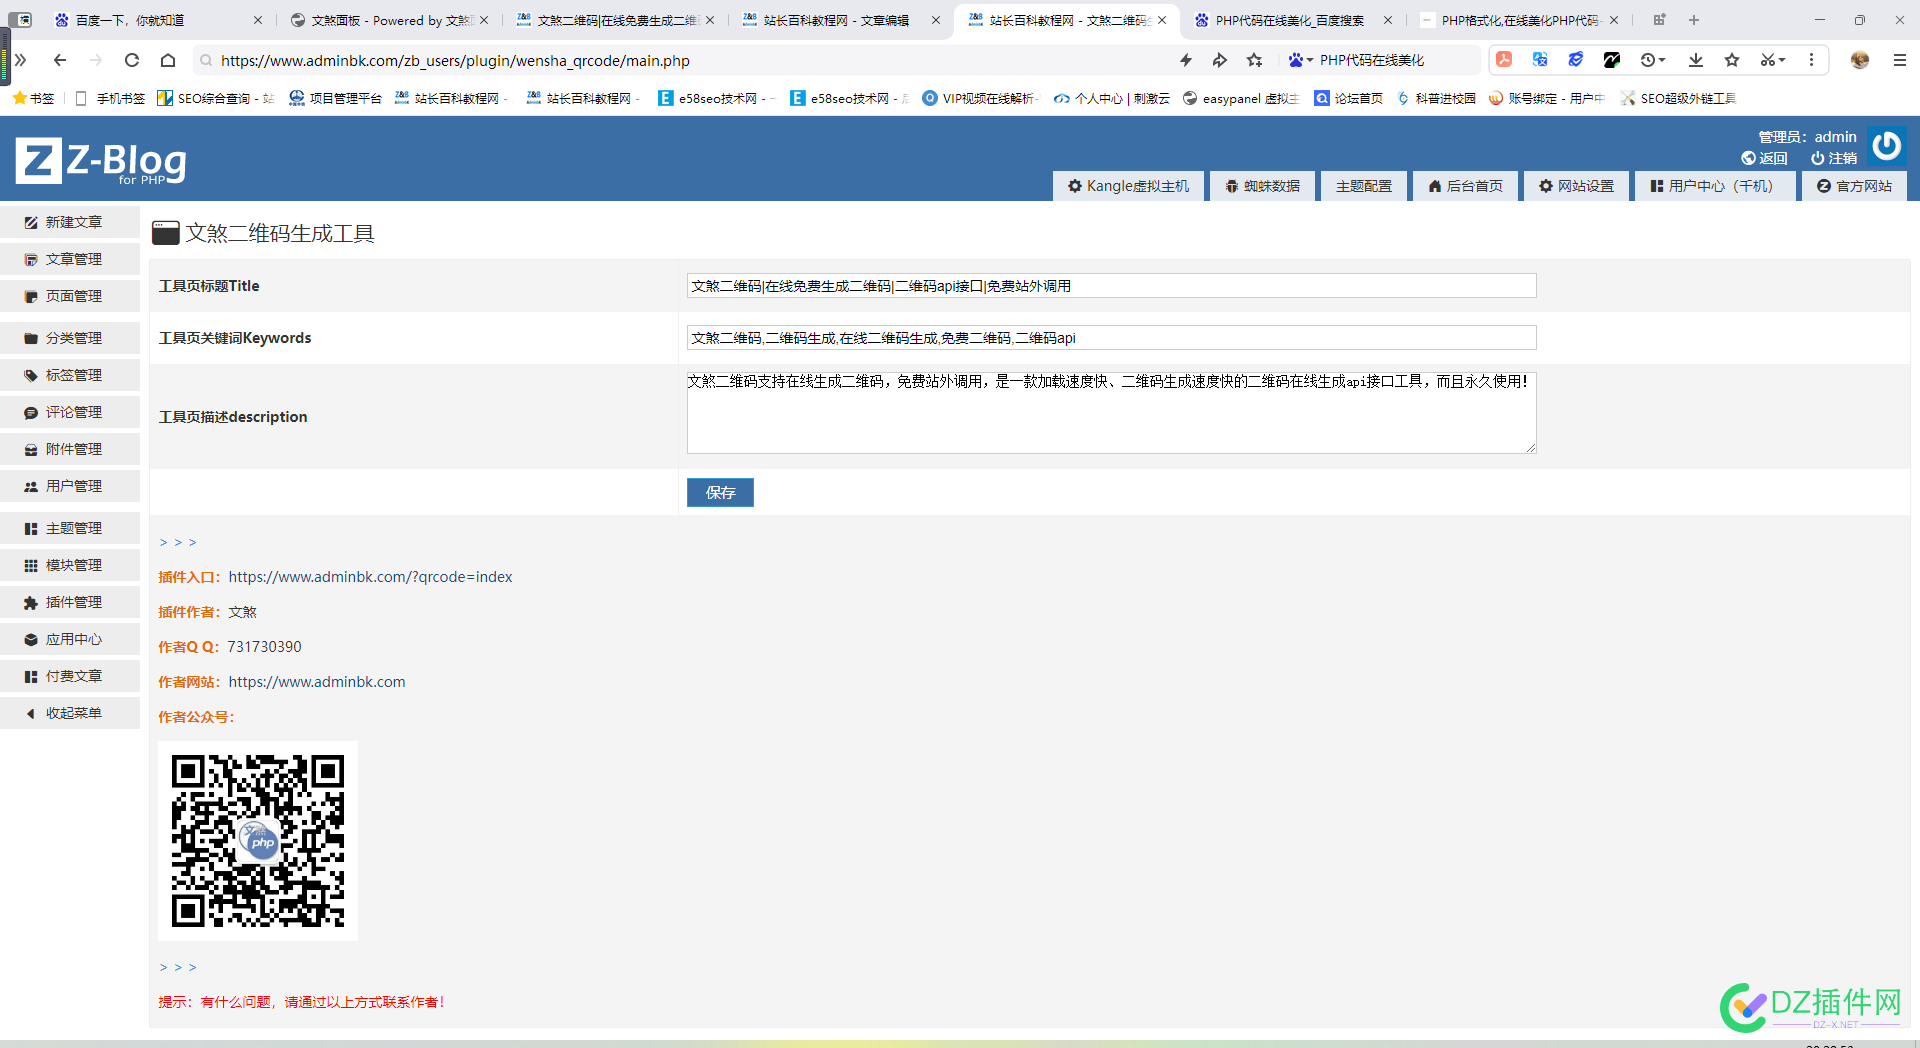Switch to PHP代码在线美化_百度搜索 tab
Screen dimensions: 1920x1048
(x=1293, y=20)
